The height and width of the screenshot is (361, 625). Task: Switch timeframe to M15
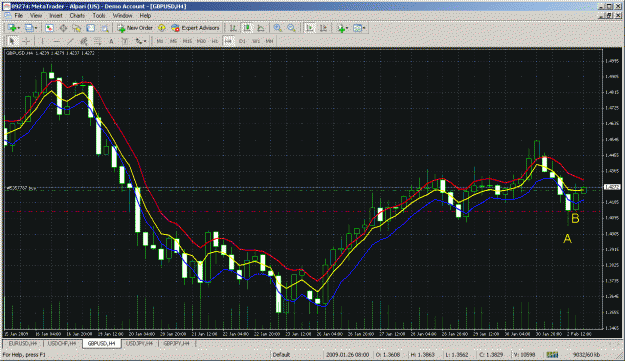187,41
